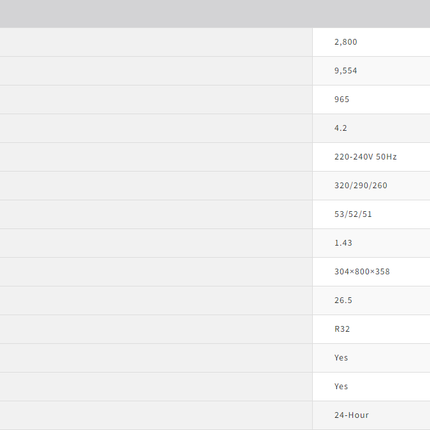
Task: Select the 9,554 specification value
Action: click(x=371, y=71)
